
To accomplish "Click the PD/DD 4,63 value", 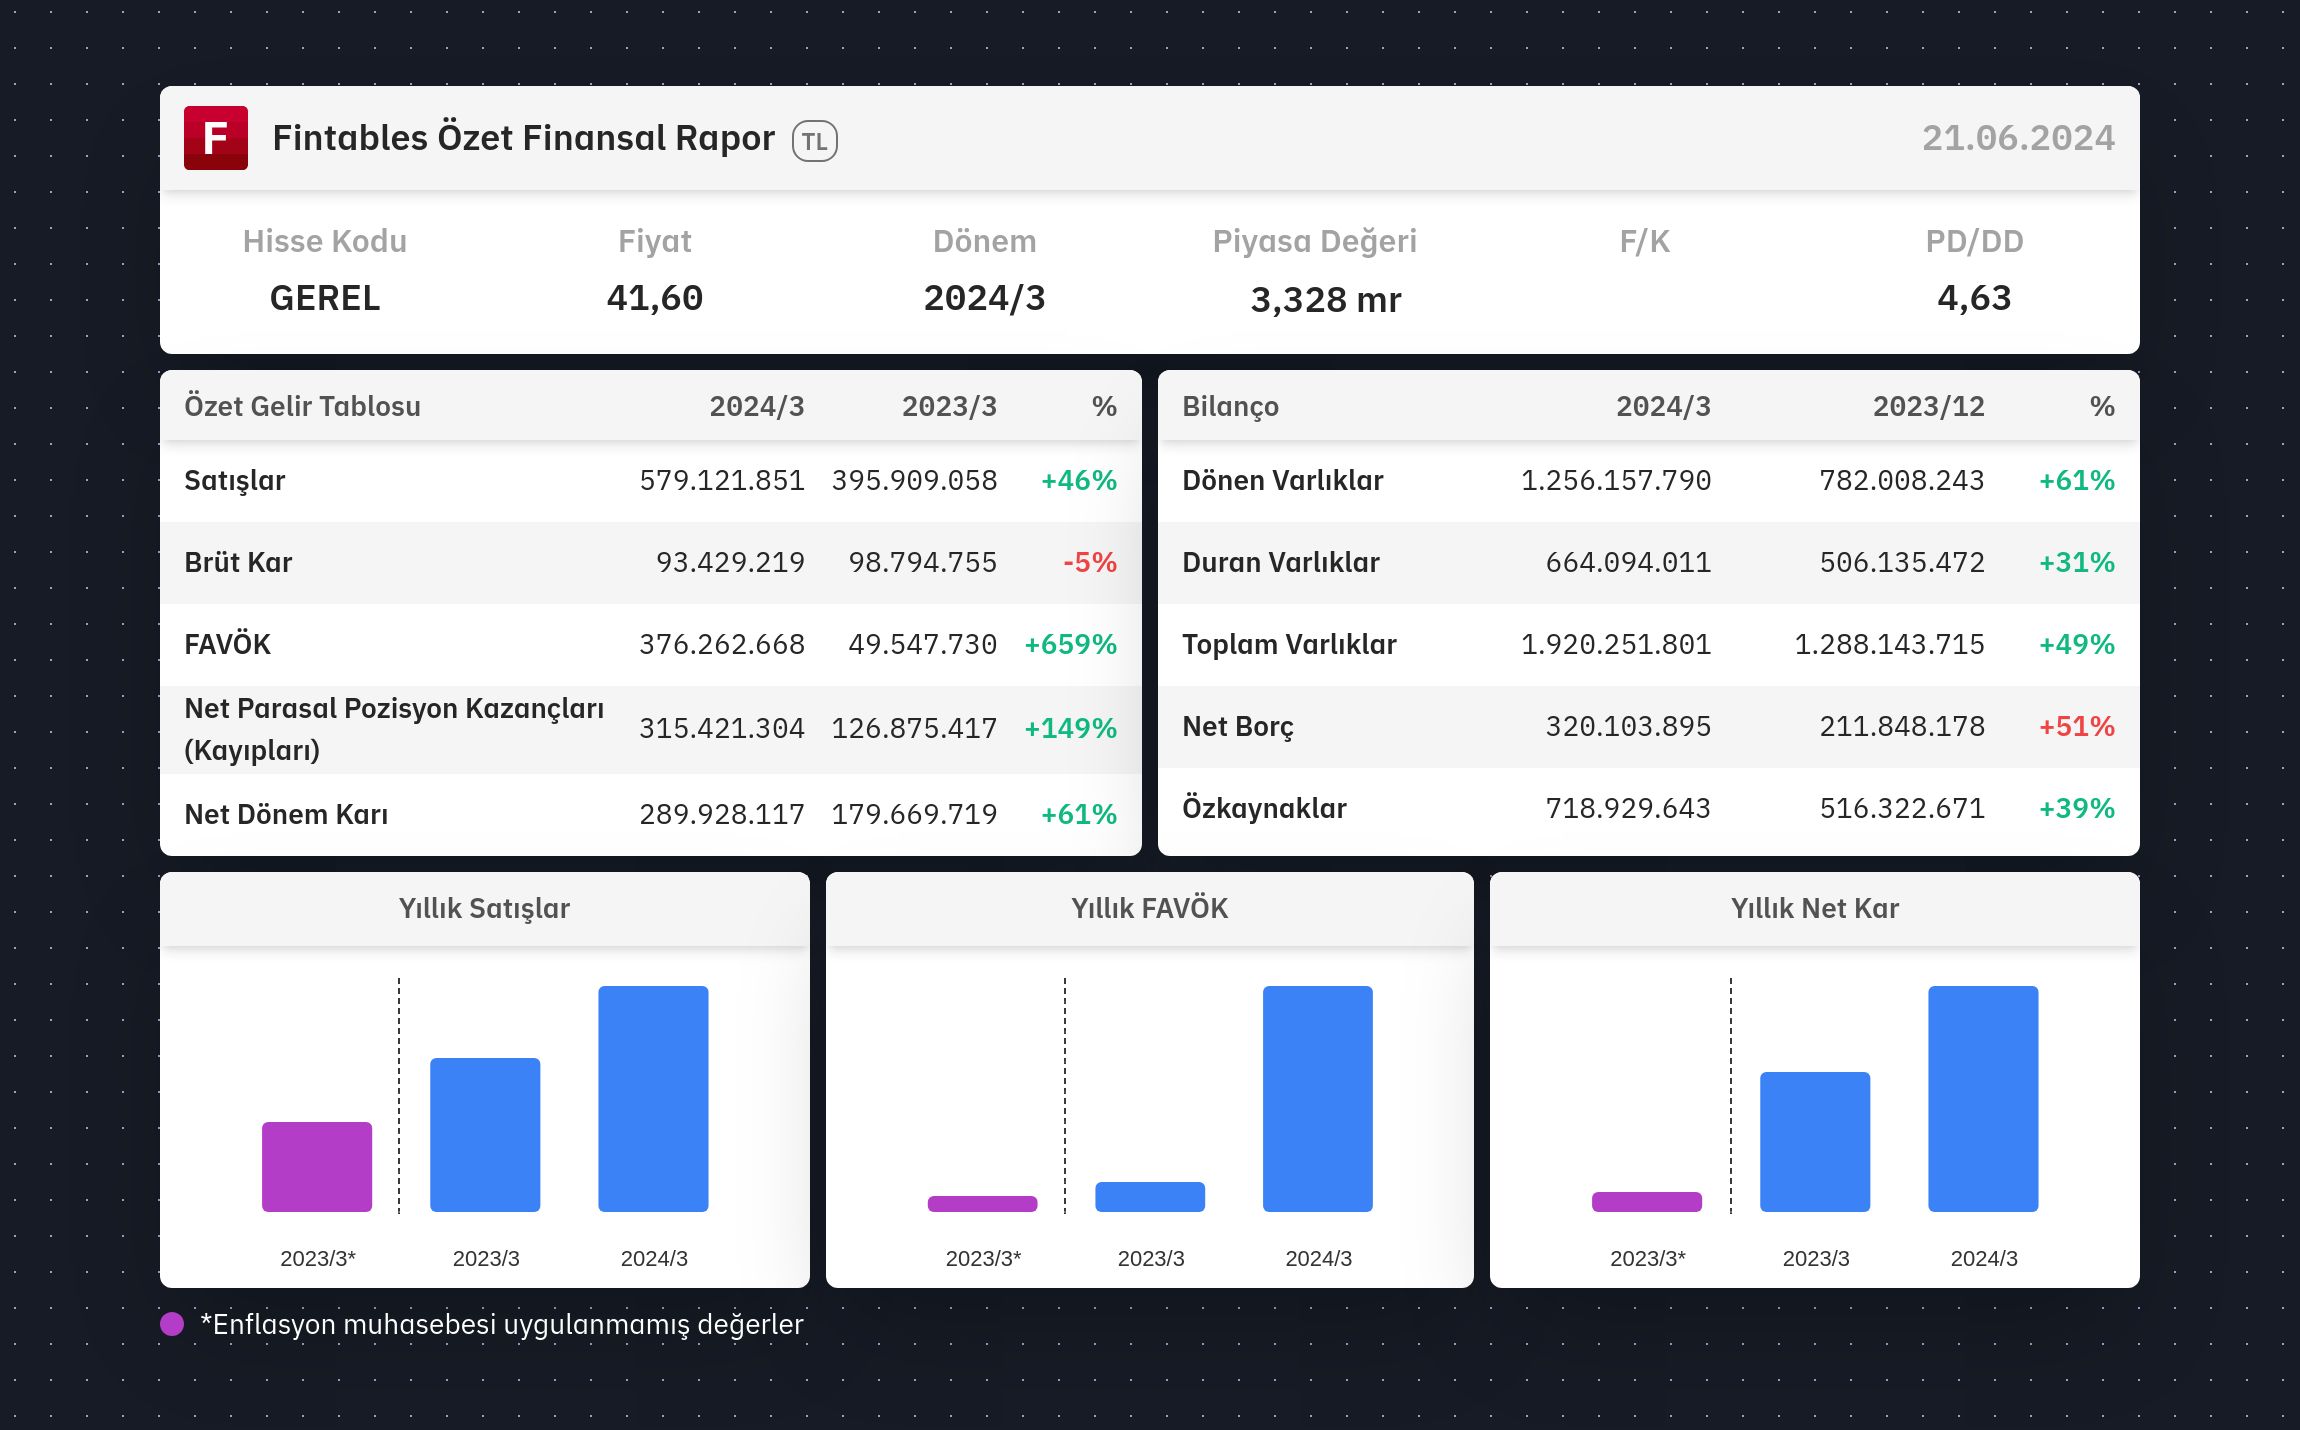I will click(1974, 298).
